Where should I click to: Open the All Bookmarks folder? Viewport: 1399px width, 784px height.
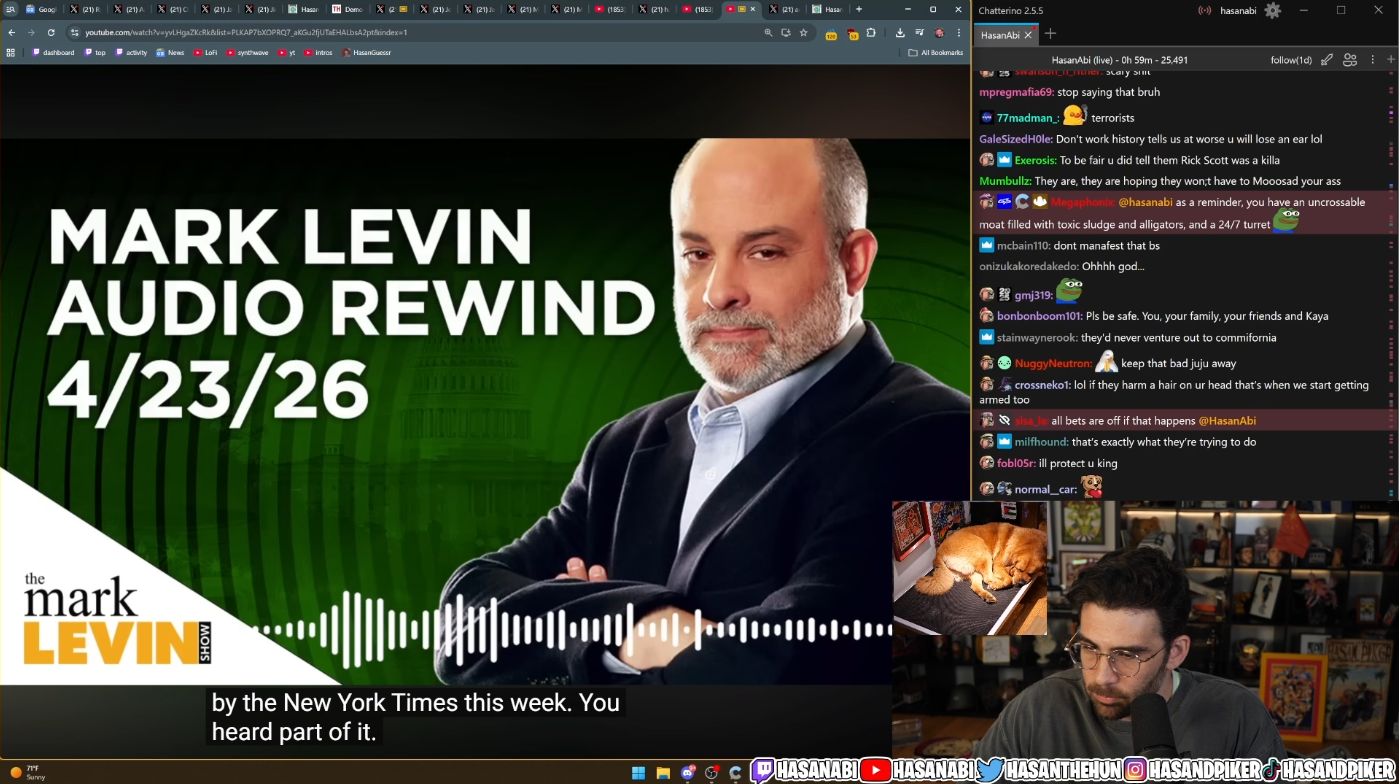[935, 52]
